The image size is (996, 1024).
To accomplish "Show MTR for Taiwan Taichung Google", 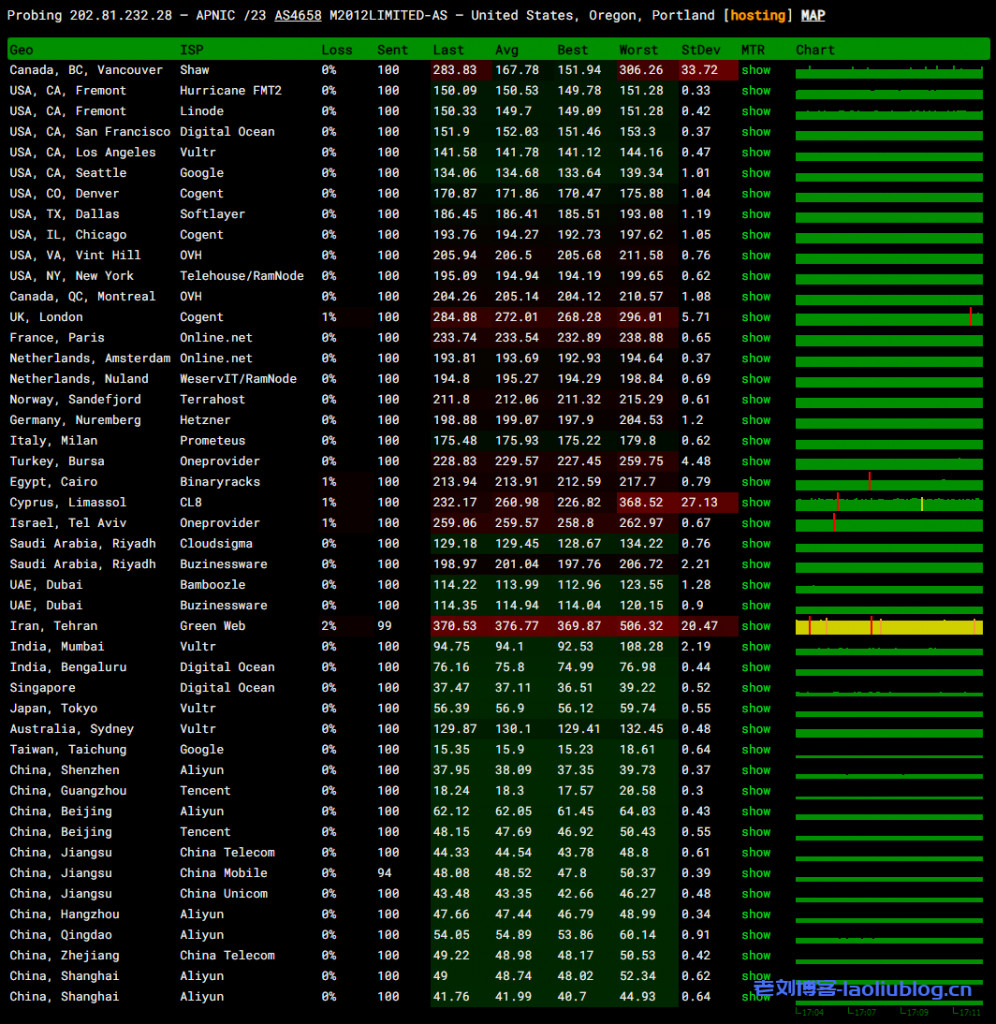I will (x=756, y=750).
